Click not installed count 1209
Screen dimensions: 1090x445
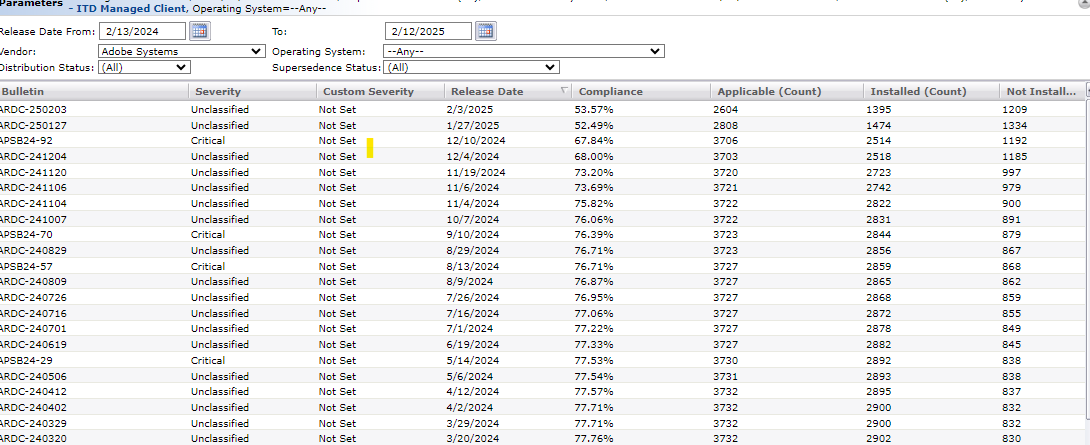1015,109
